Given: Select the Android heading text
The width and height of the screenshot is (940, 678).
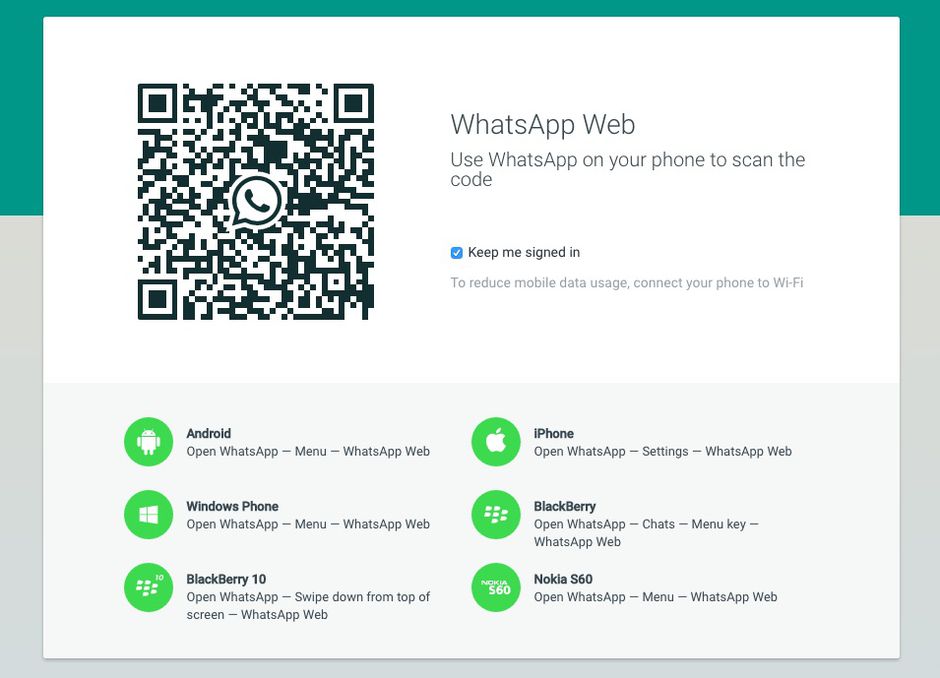Looking at the screenshot, I should 208,434.
